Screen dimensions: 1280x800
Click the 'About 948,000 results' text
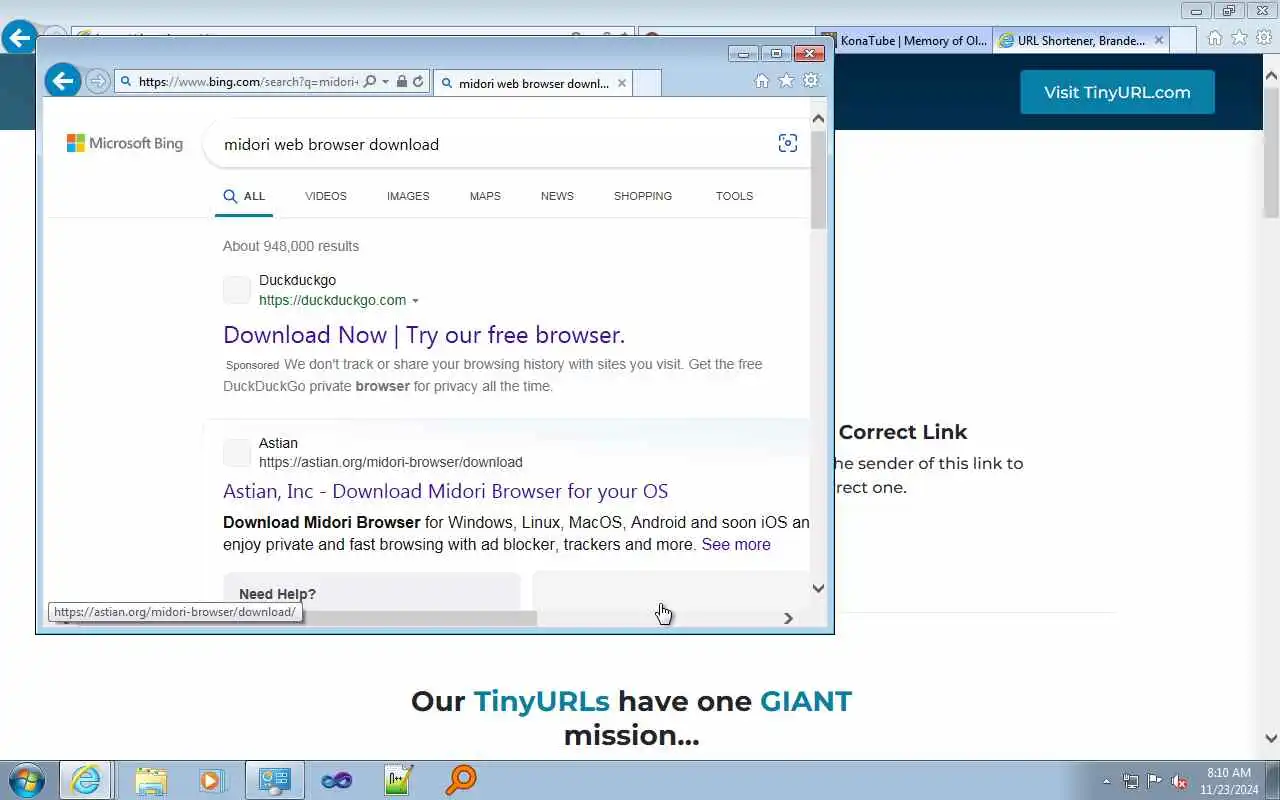click(291, 246)
